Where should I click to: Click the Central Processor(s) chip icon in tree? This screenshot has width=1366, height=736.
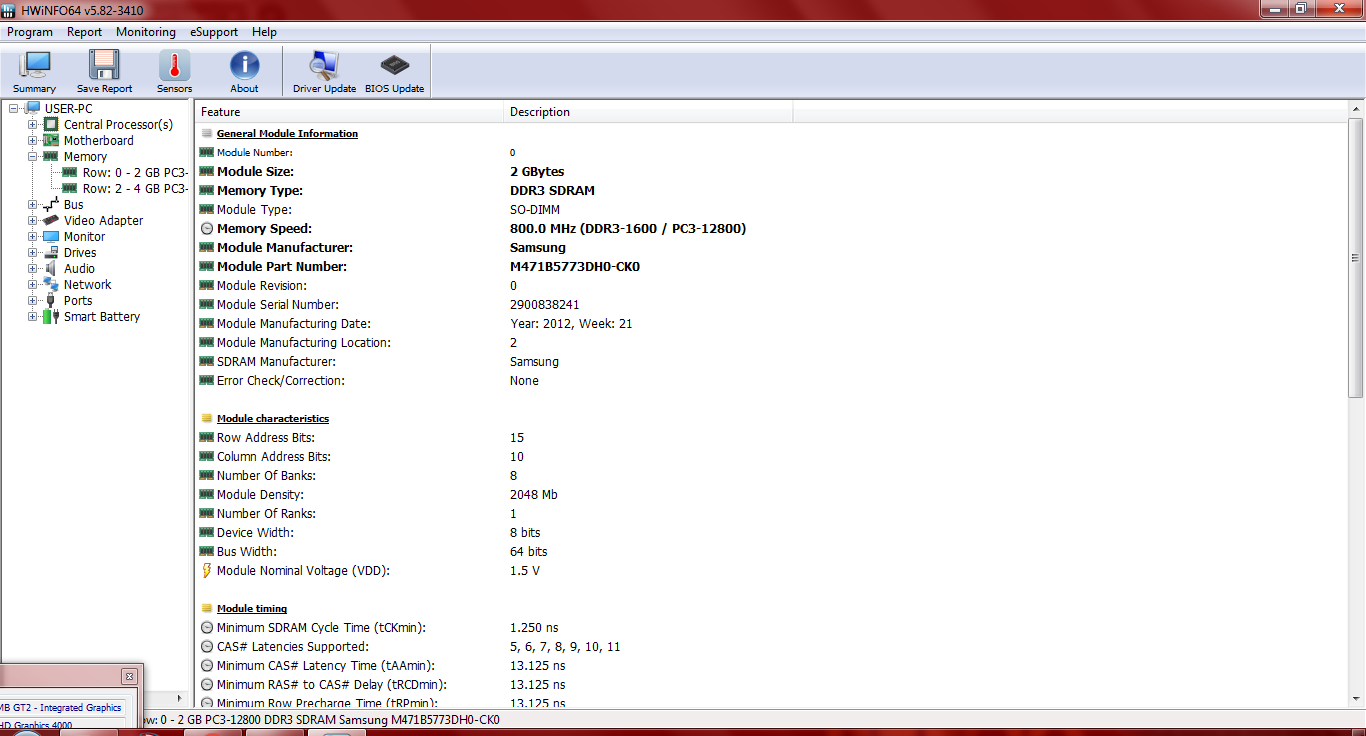(51, 124)
